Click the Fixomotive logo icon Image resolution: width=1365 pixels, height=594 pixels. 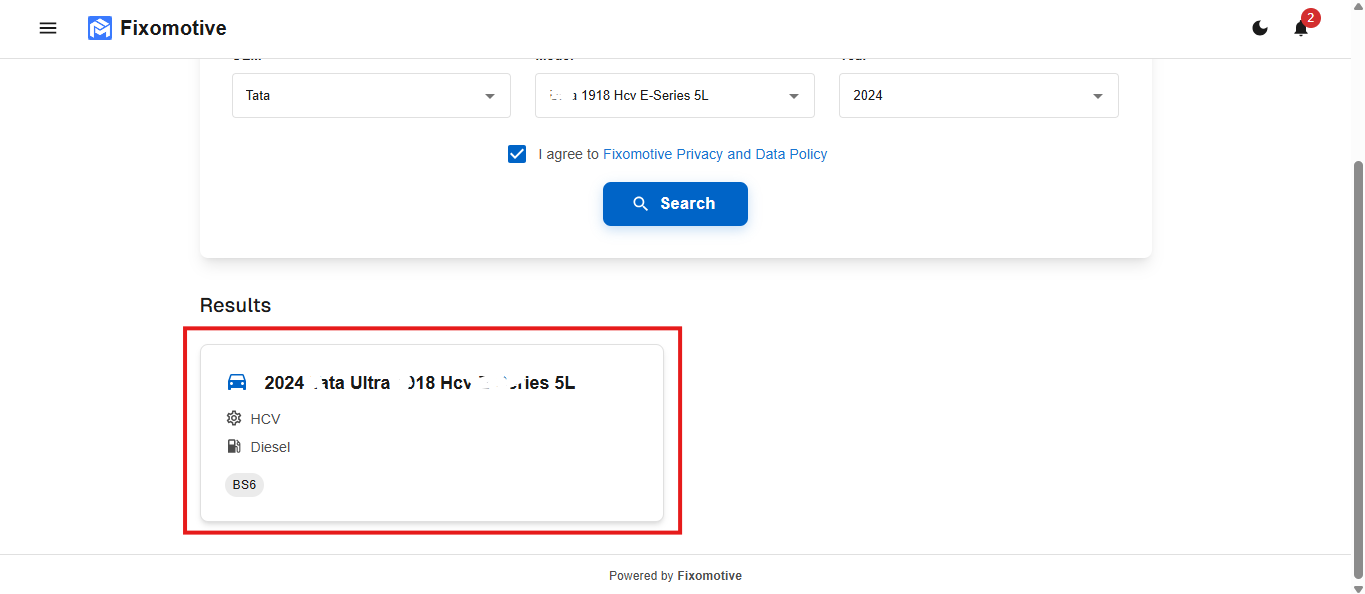click(x=100, y=28)
